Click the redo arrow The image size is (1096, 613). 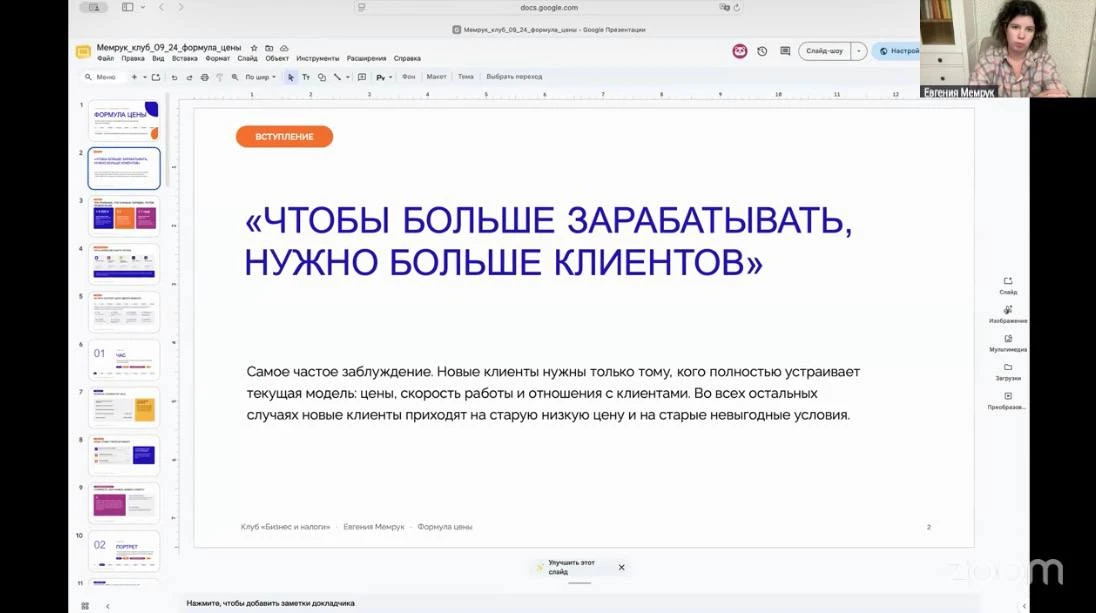189,77
